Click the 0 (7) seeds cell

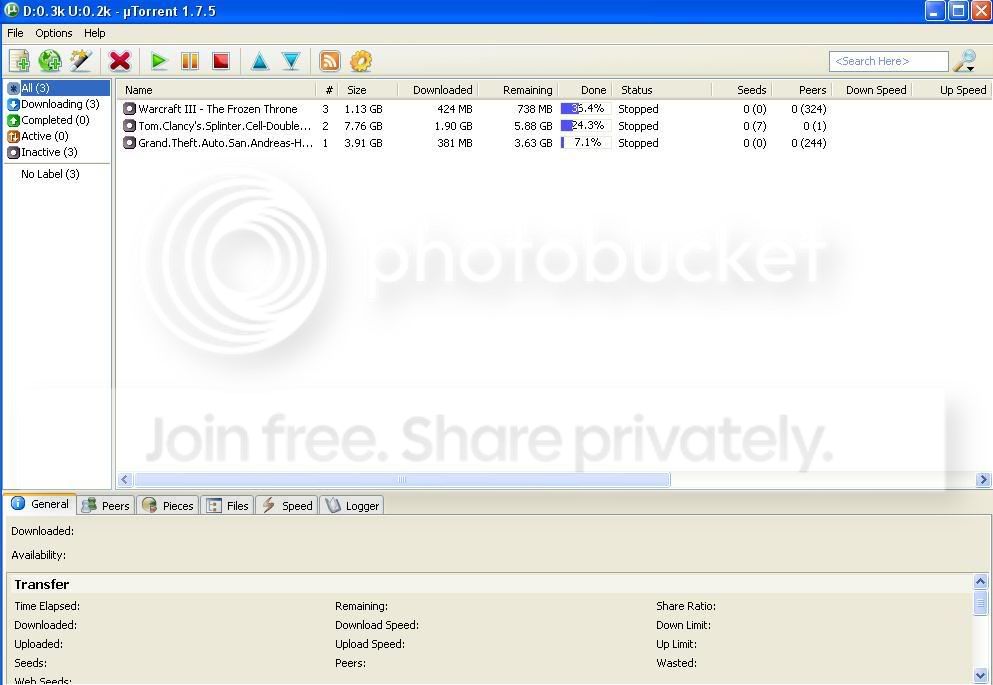pos(755,126)
